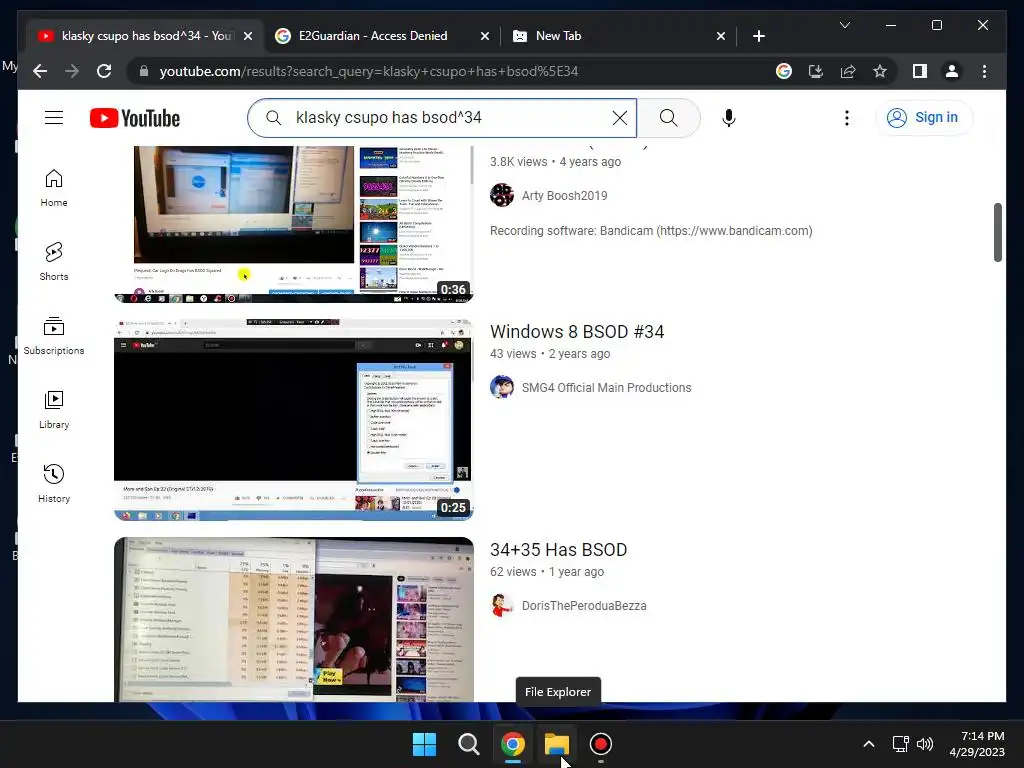
Task: Sign in to YouTube
Action: (923, 118)
